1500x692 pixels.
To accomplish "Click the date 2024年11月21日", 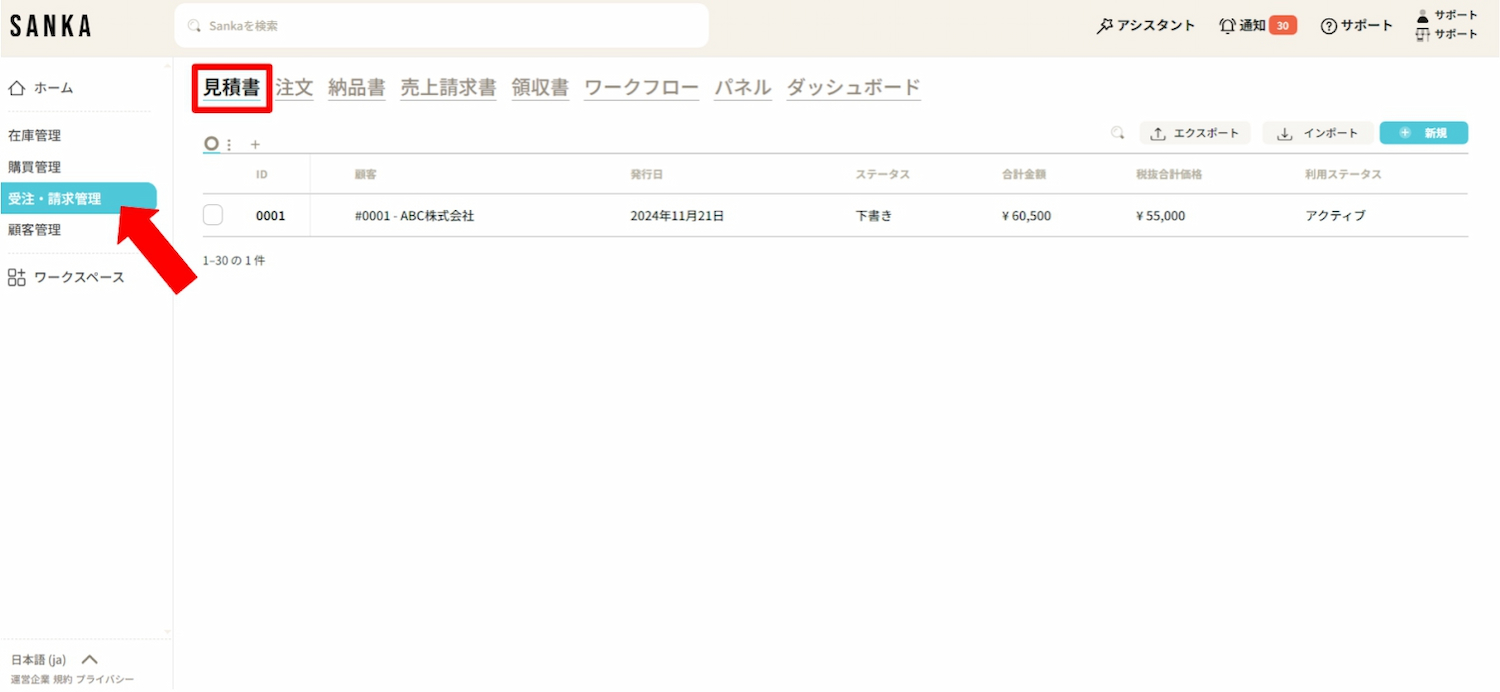I will [x=677, y=215].
